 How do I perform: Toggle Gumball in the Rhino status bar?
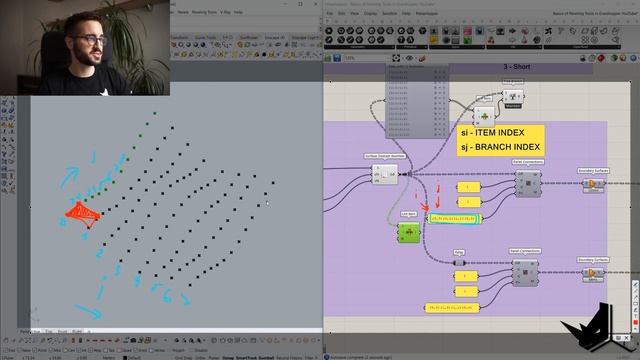pos(267,358)
